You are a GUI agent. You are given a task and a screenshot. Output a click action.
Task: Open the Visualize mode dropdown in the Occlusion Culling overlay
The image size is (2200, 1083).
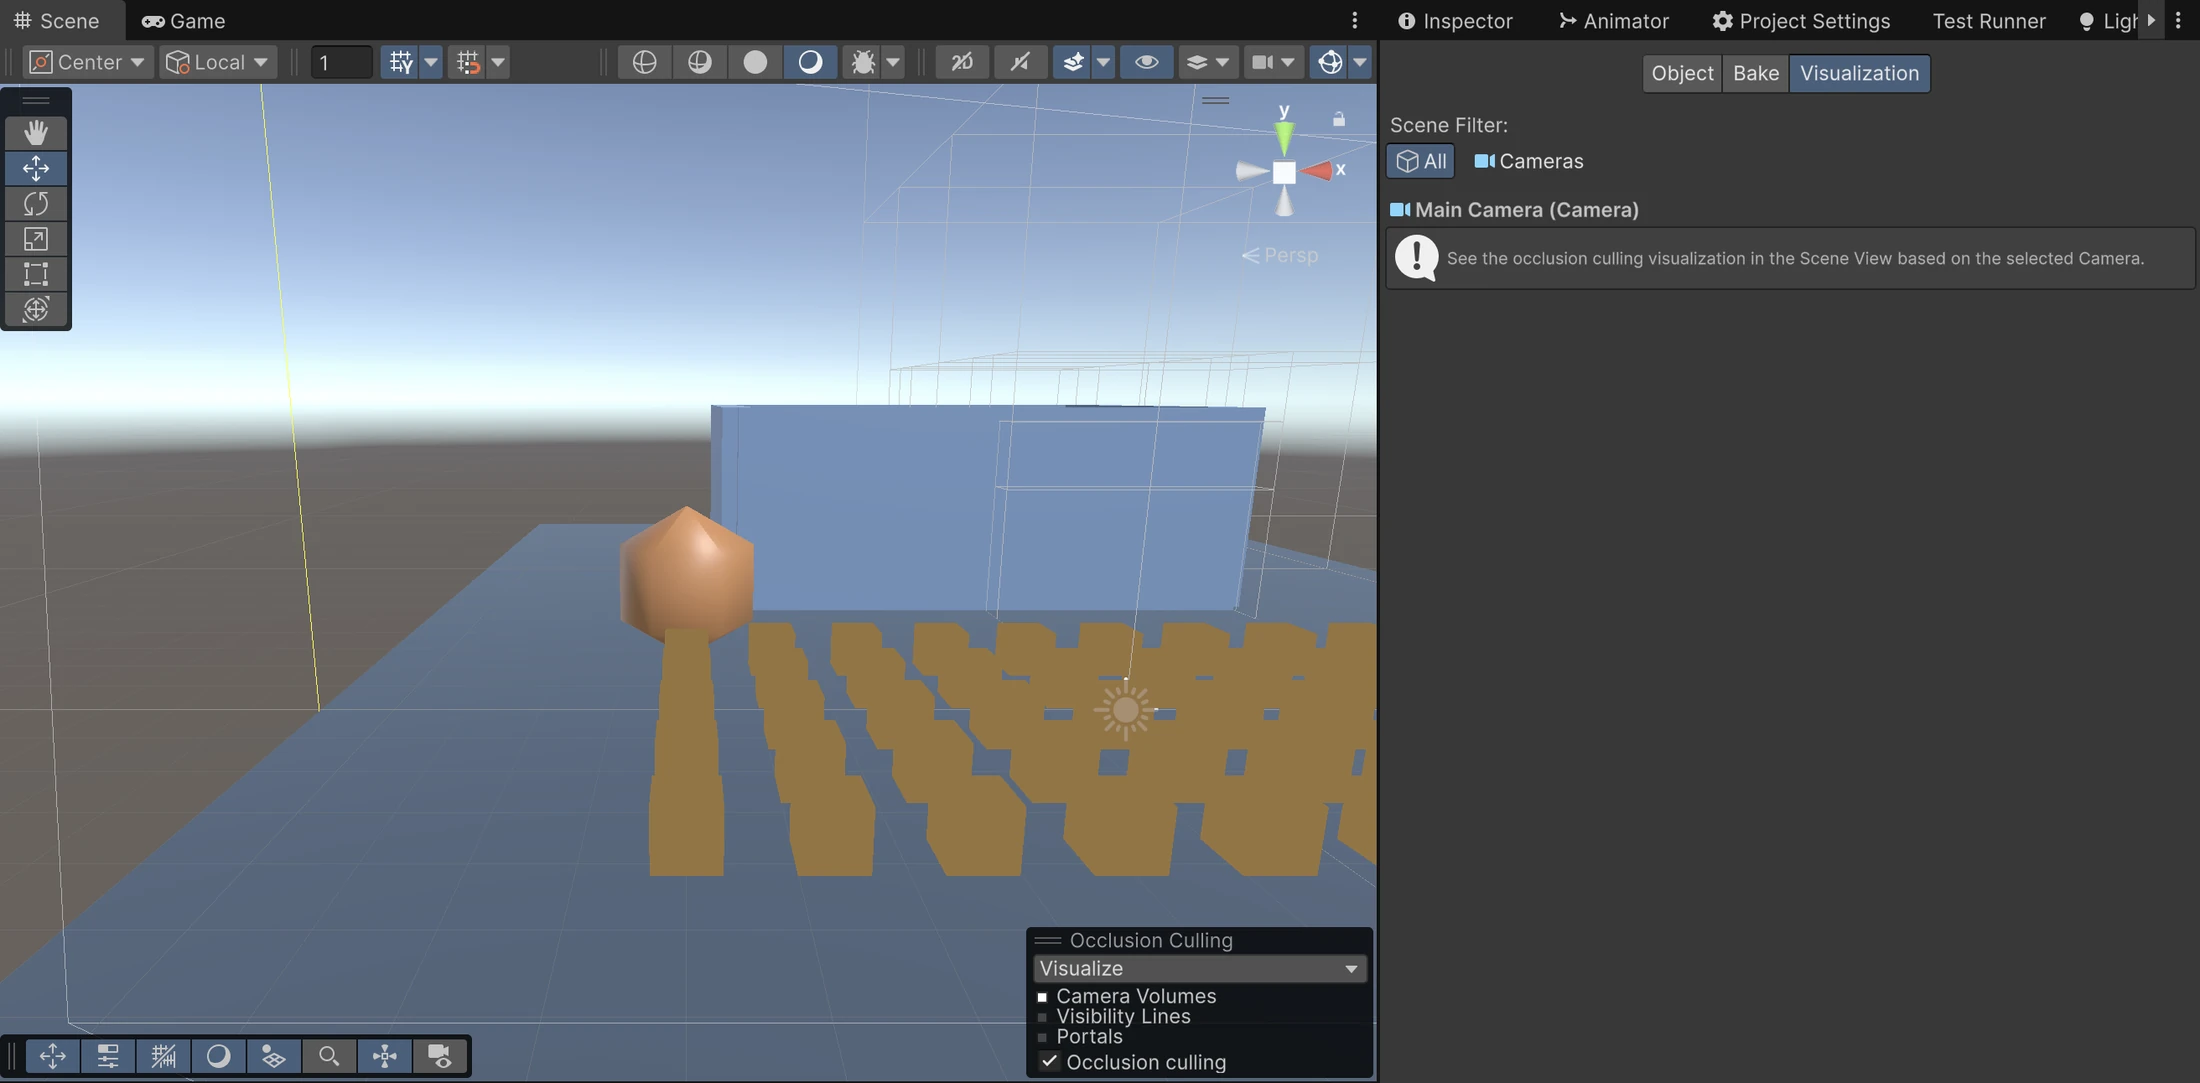(x=1199, y=968)
